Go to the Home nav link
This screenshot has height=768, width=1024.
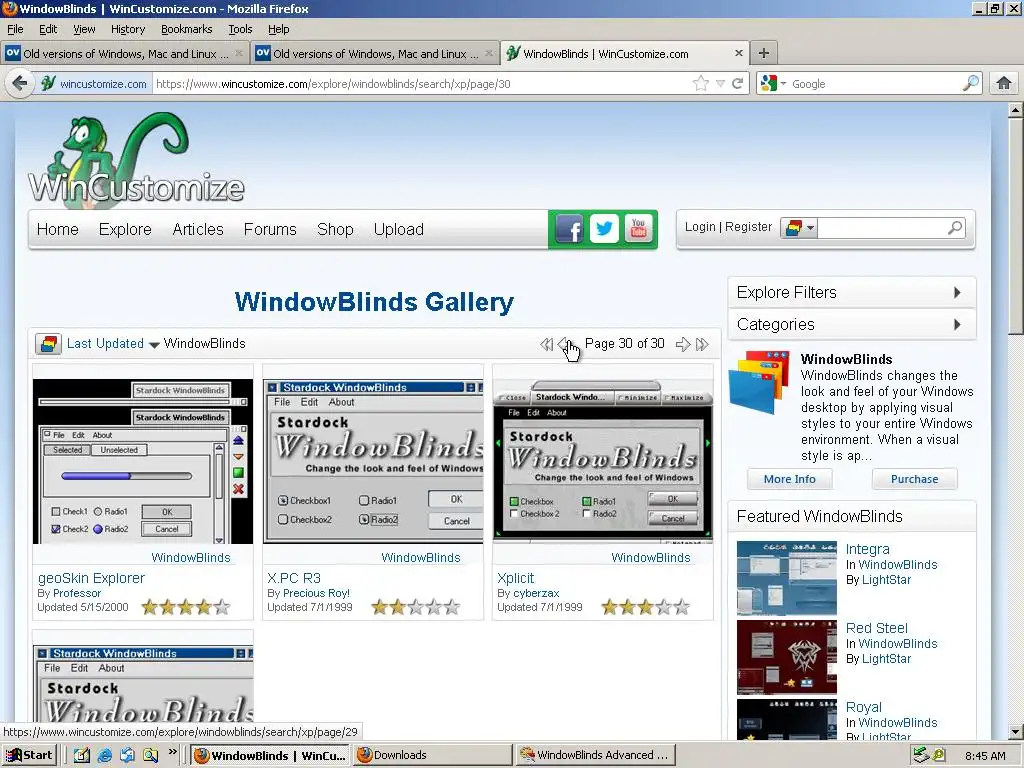coord(57,229)
